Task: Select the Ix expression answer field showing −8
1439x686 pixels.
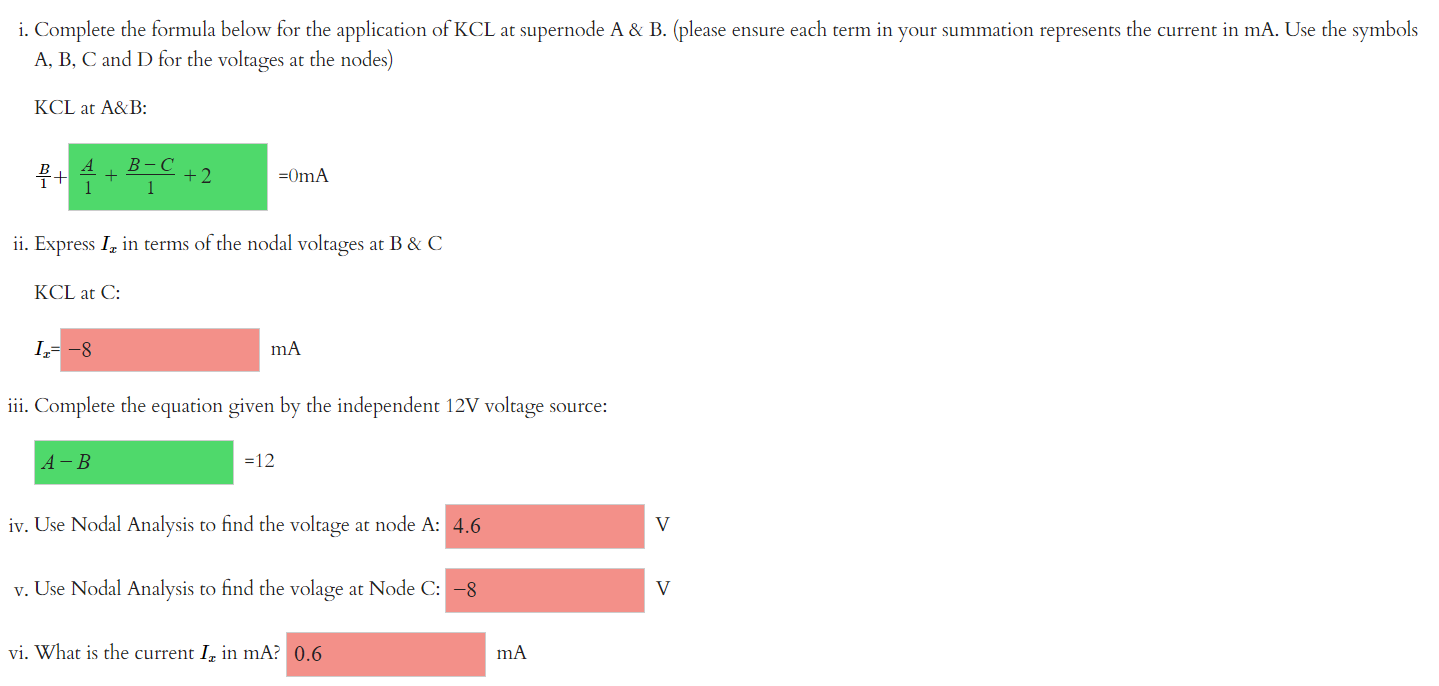Action: click(x=159, y=349)
